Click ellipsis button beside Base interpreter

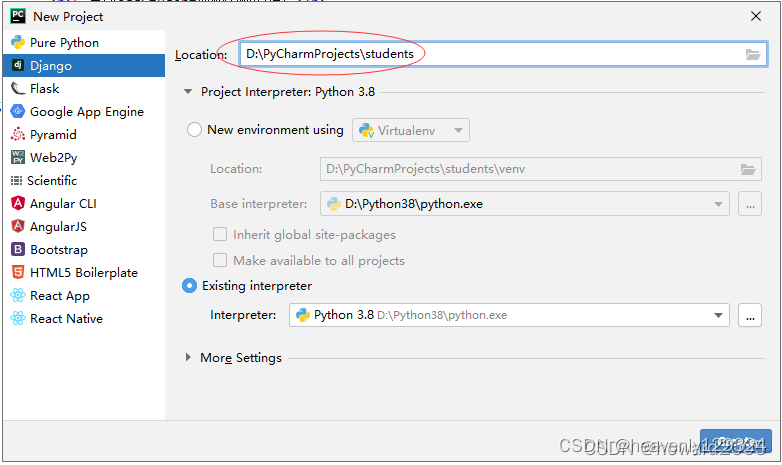pos(750,204)
